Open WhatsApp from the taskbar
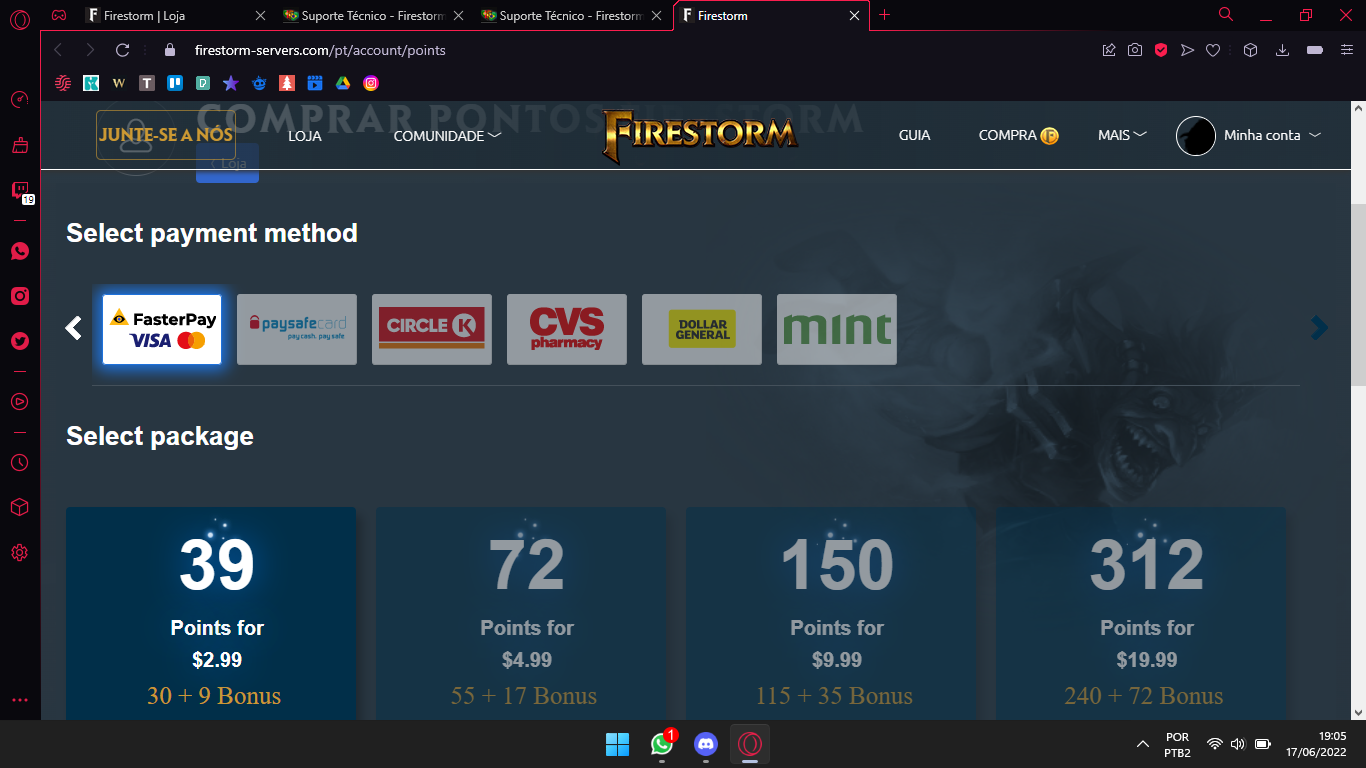This screenshot has width=1366, height=768. click(662, 744)
